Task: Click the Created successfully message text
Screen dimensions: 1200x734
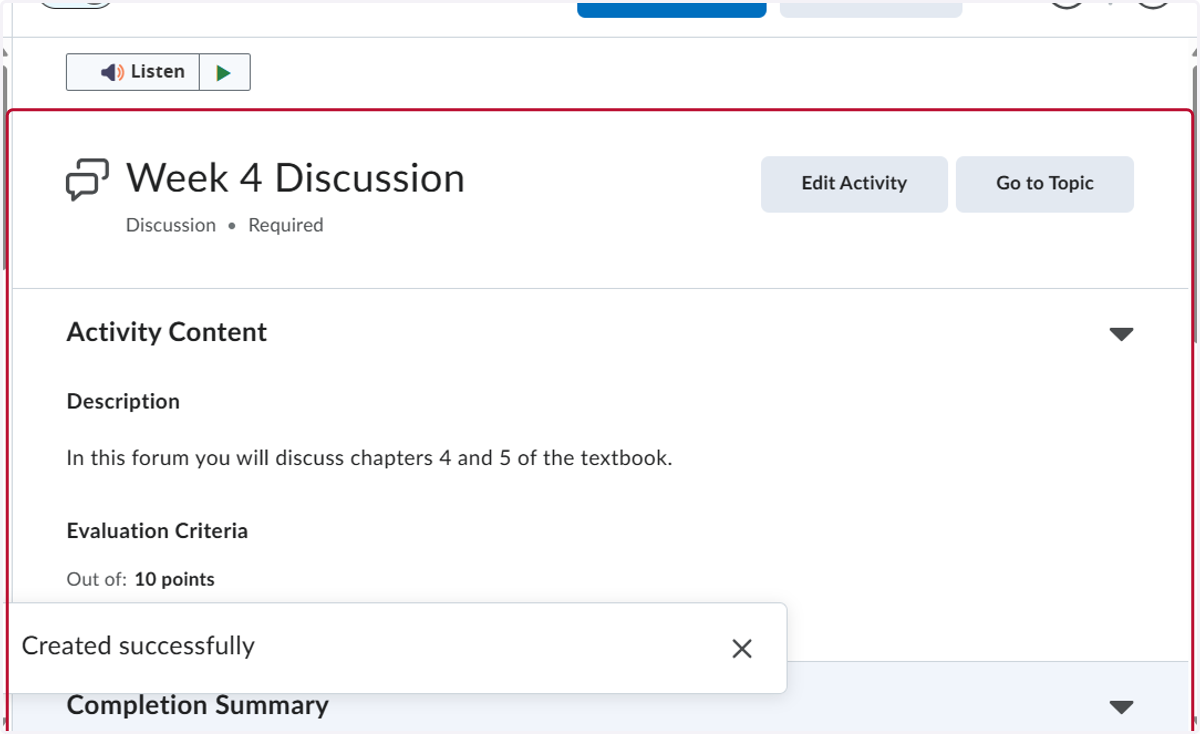Action: (x=138, y=646)
